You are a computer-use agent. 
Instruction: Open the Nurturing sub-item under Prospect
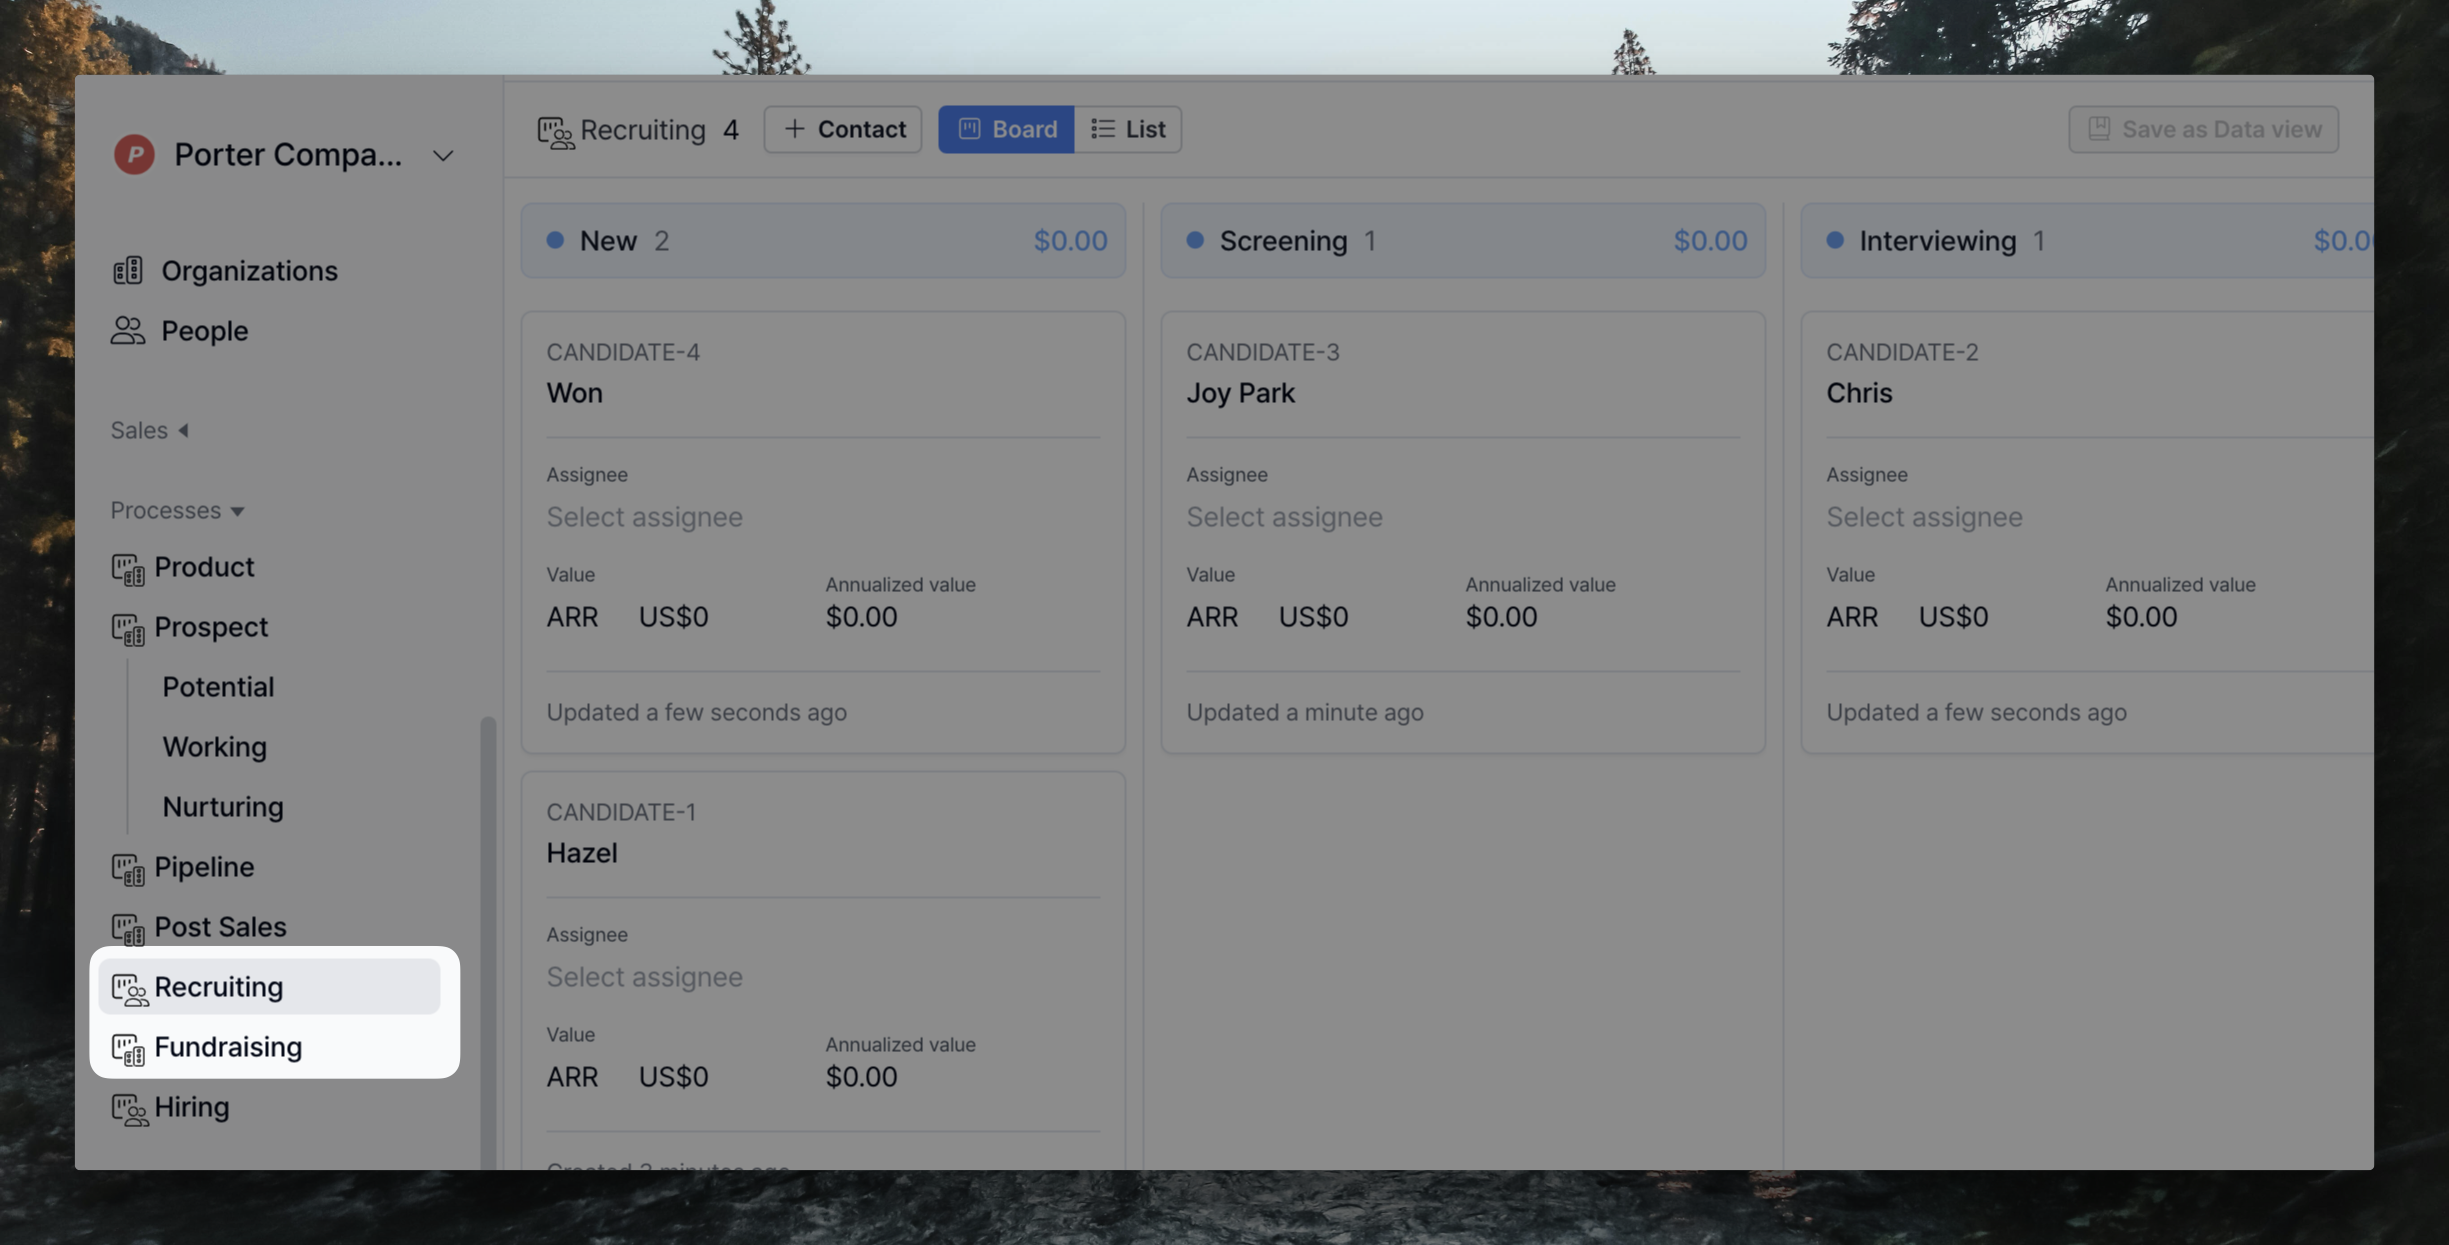(223, 806)
